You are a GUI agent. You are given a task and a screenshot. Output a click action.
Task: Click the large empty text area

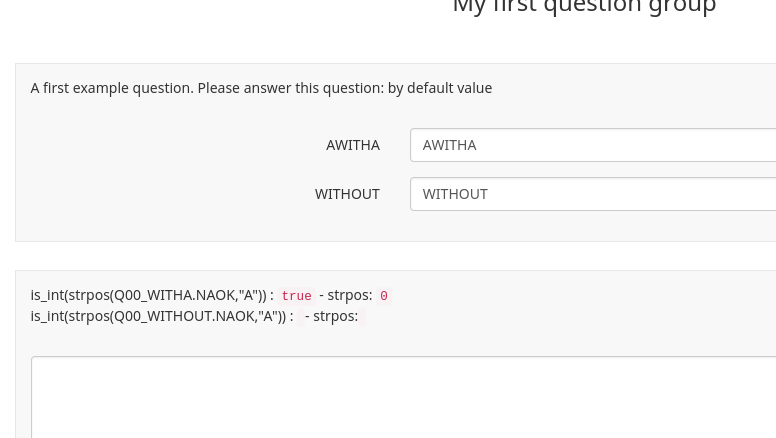pyautogui.click(x=400, y=398)
